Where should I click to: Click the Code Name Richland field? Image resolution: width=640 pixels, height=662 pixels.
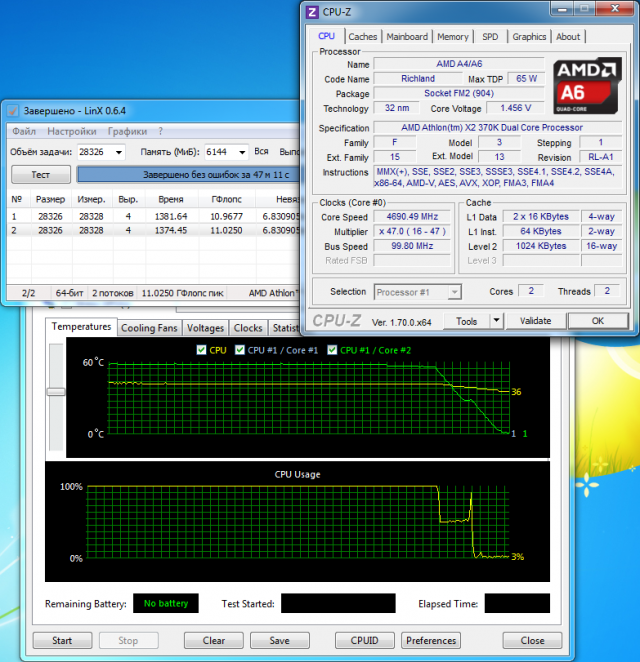point(418,79)
